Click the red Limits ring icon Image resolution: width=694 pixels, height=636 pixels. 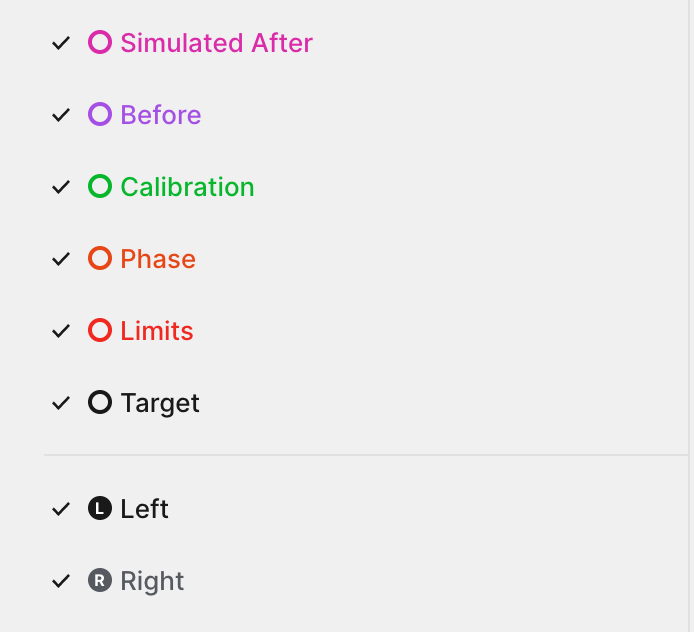tap(100, 330)
